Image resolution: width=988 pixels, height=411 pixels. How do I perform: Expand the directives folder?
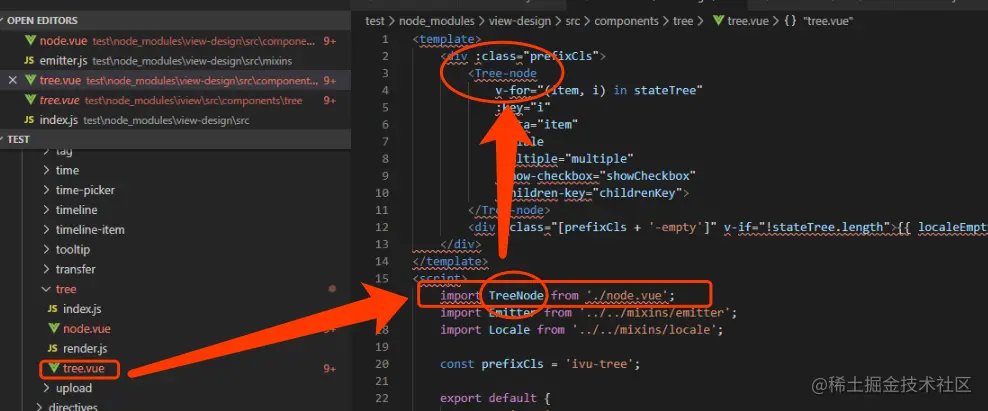[40, 407]
